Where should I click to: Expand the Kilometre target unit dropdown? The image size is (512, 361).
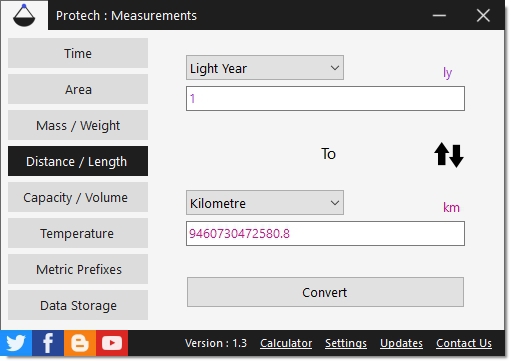[x=265, y=203]
